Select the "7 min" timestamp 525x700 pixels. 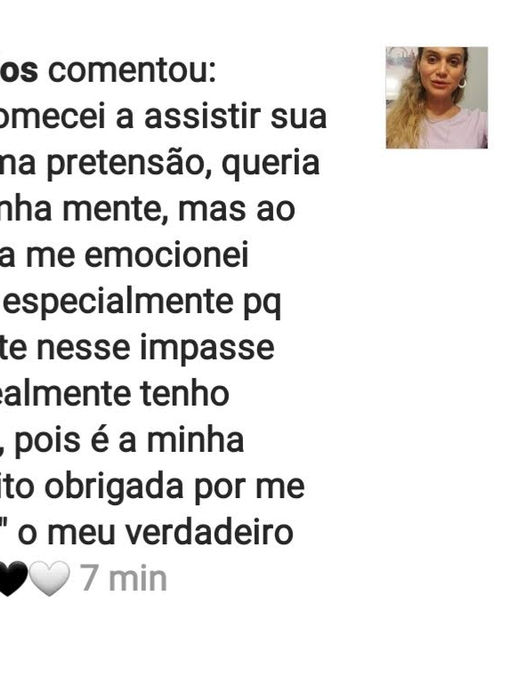coord(124,579)
